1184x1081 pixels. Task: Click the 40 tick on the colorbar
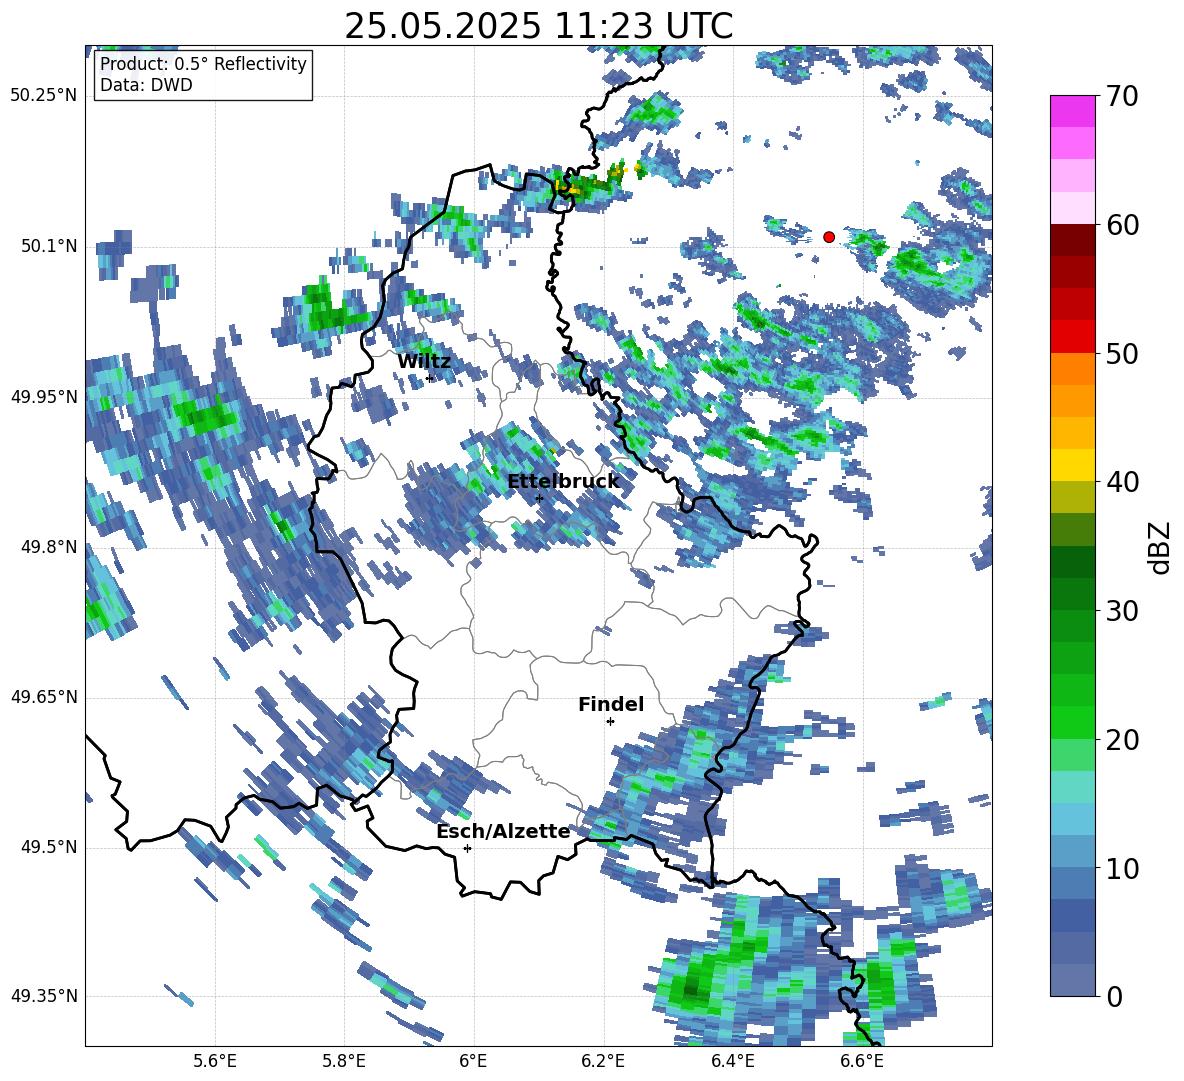tap(1122, 482)
